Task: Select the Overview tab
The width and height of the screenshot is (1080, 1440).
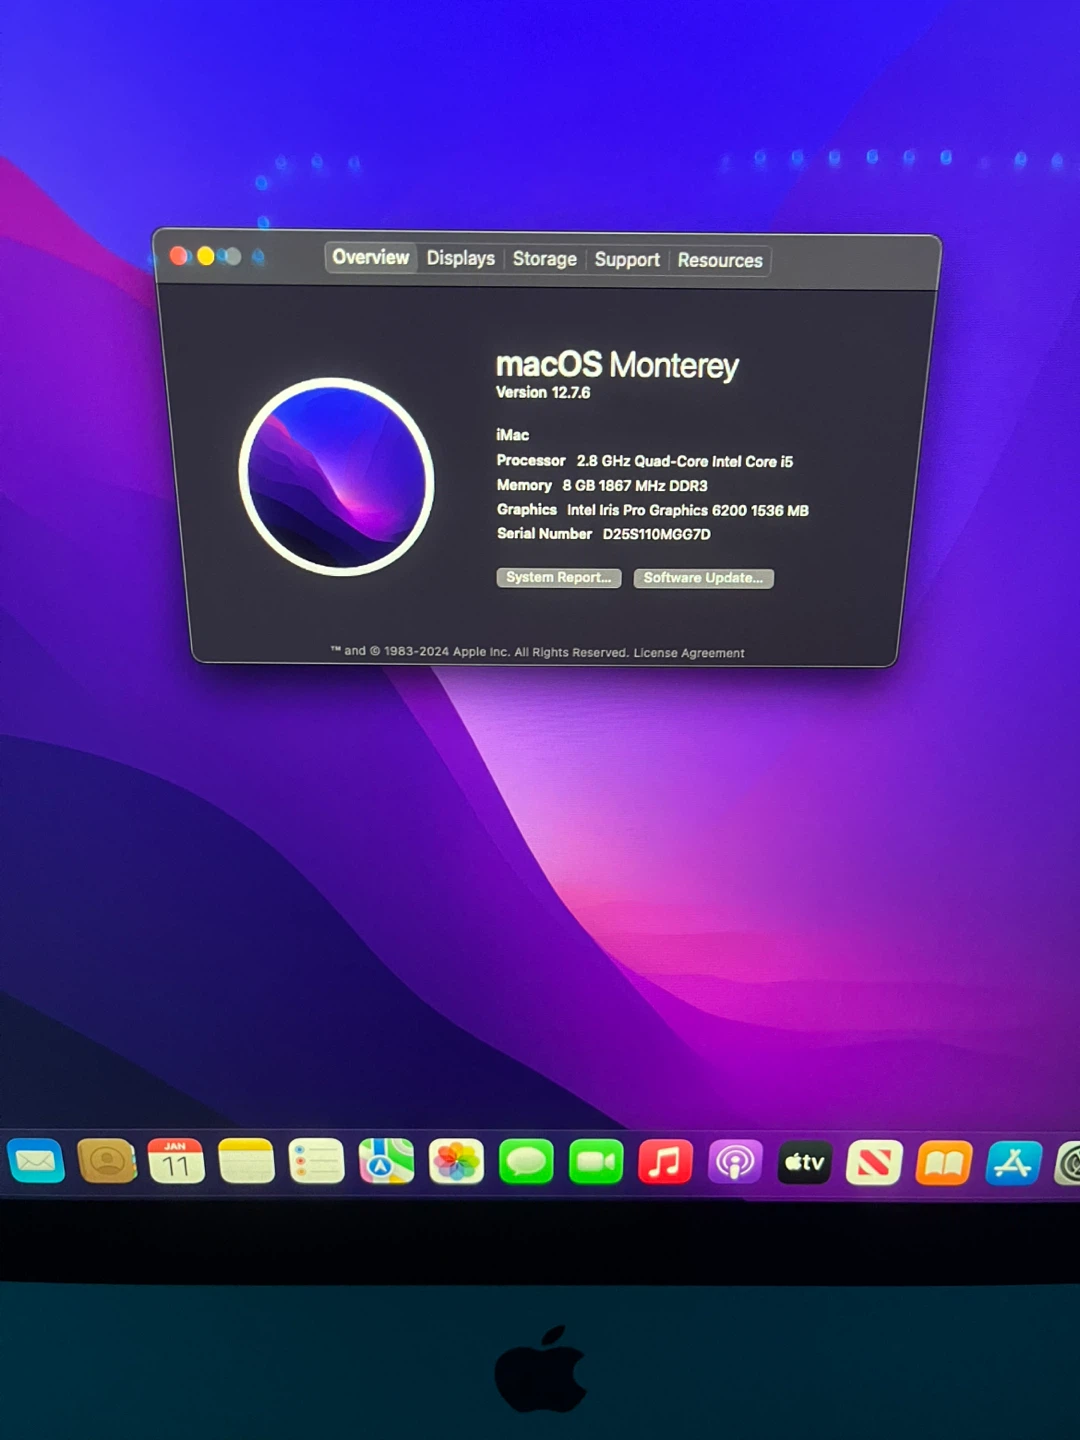Action: (371, 257)
